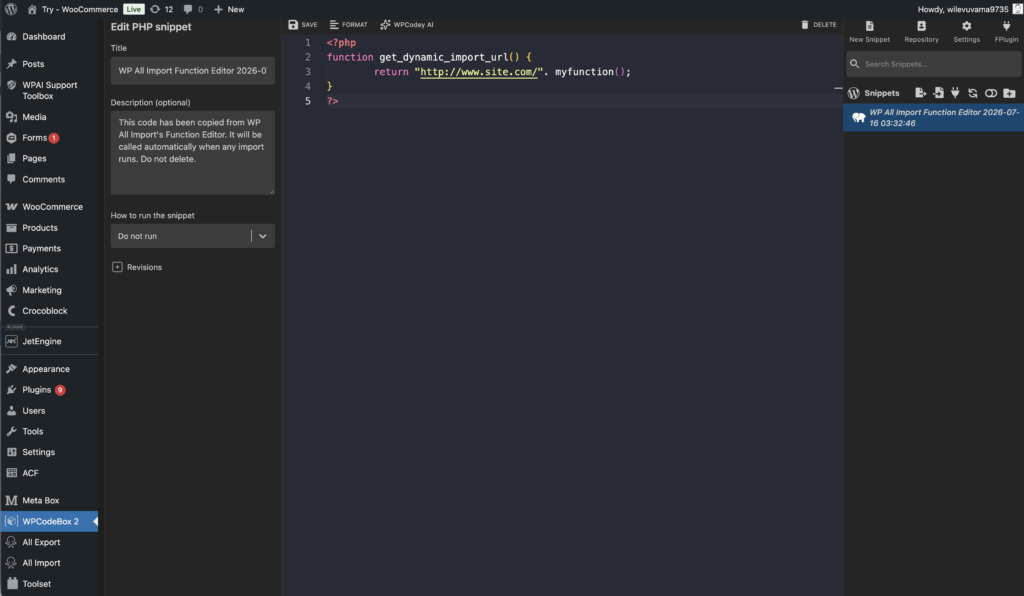Open comments bubble in admin bar
The image size is (1024, 596).
[x=193, y=9]
